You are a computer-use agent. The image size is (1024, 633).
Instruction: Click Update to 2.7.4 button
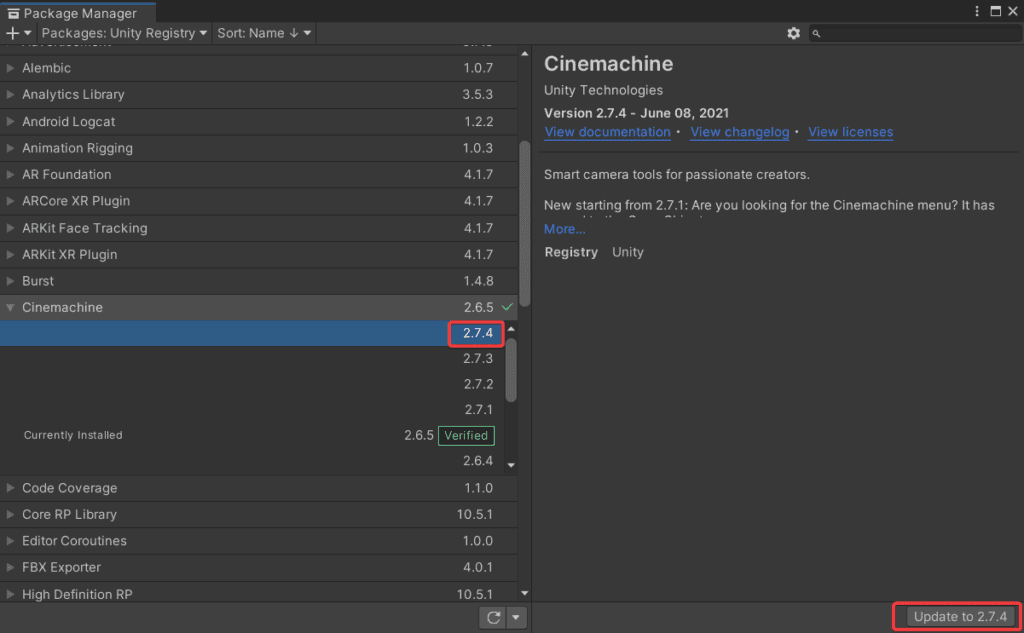[x=960, y=617]
